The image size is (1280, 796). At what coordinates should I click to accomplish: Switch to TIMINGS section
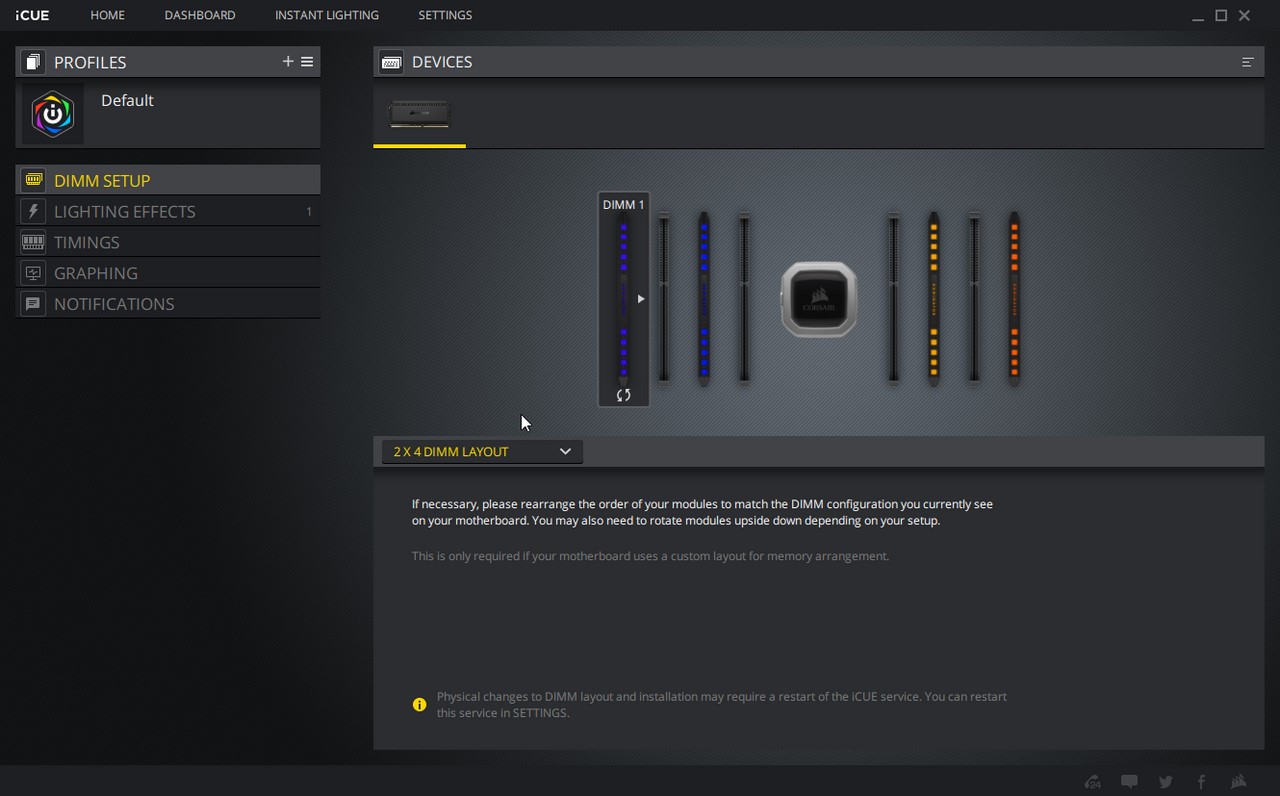[x=168, y=242]
